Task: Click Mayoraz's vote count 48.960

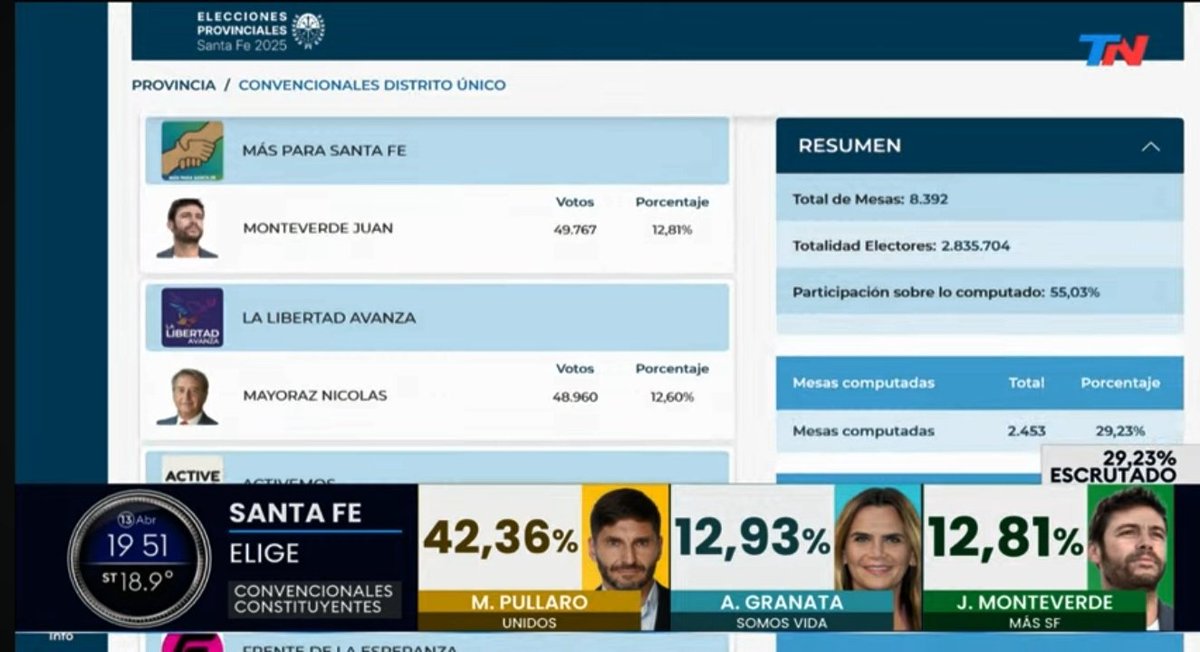Action: click(575, 397)
